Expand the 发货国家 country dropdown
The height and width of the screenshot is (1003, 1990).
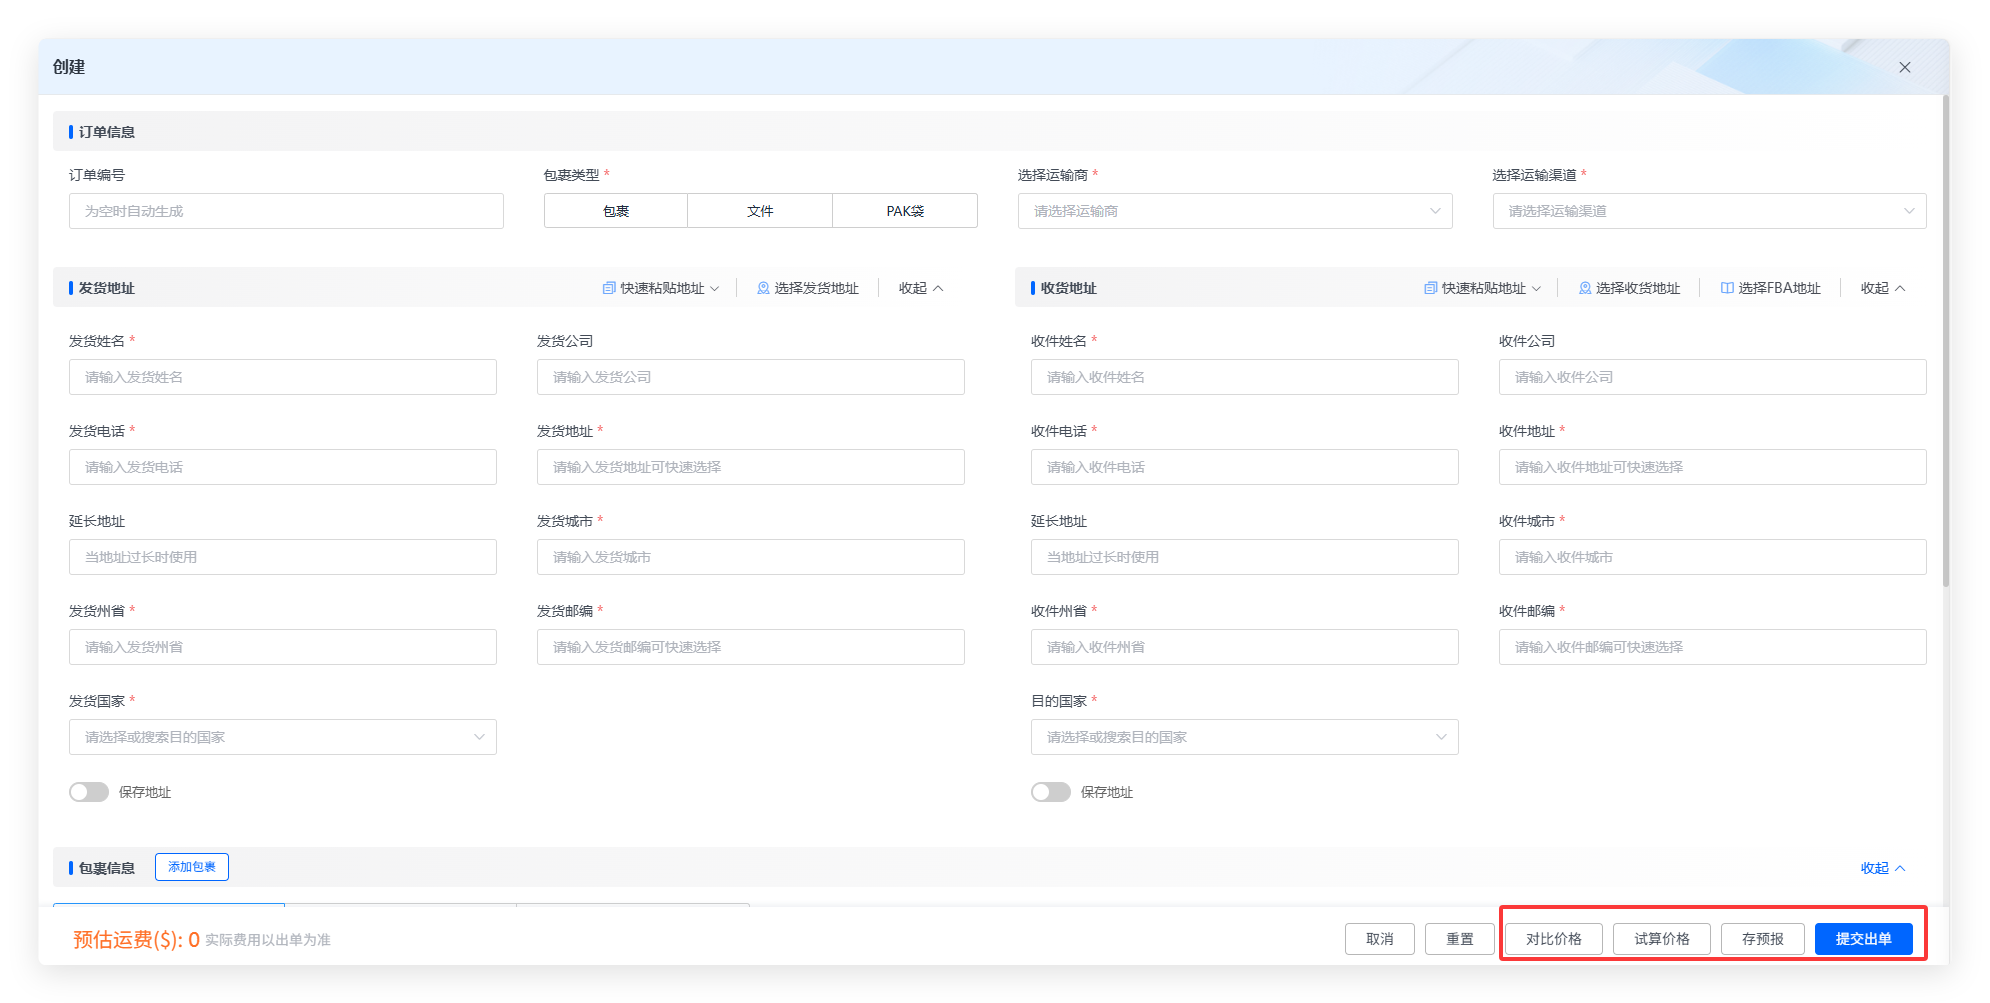point(282,737)
